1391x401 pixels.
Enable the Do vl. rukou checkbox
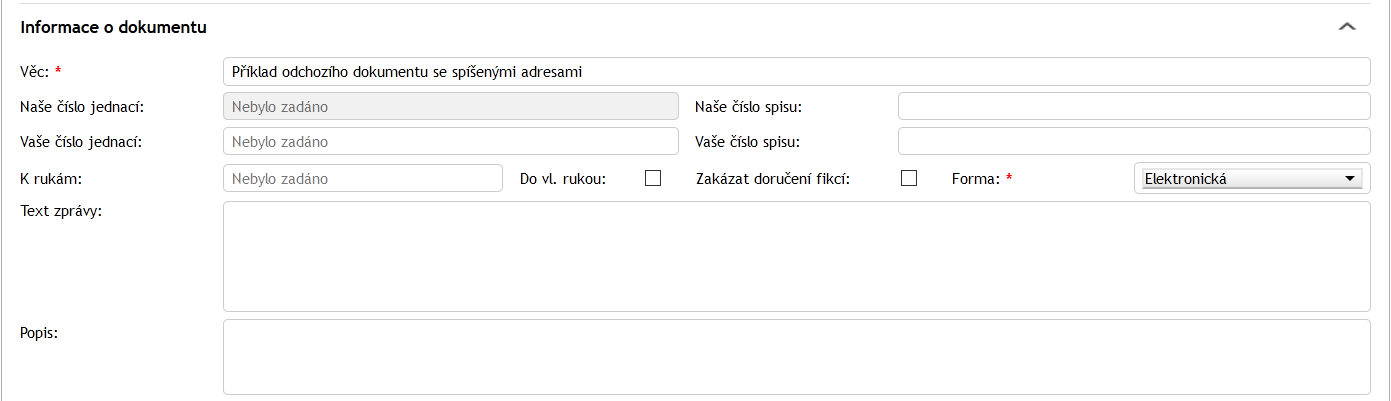click(653, 179)
